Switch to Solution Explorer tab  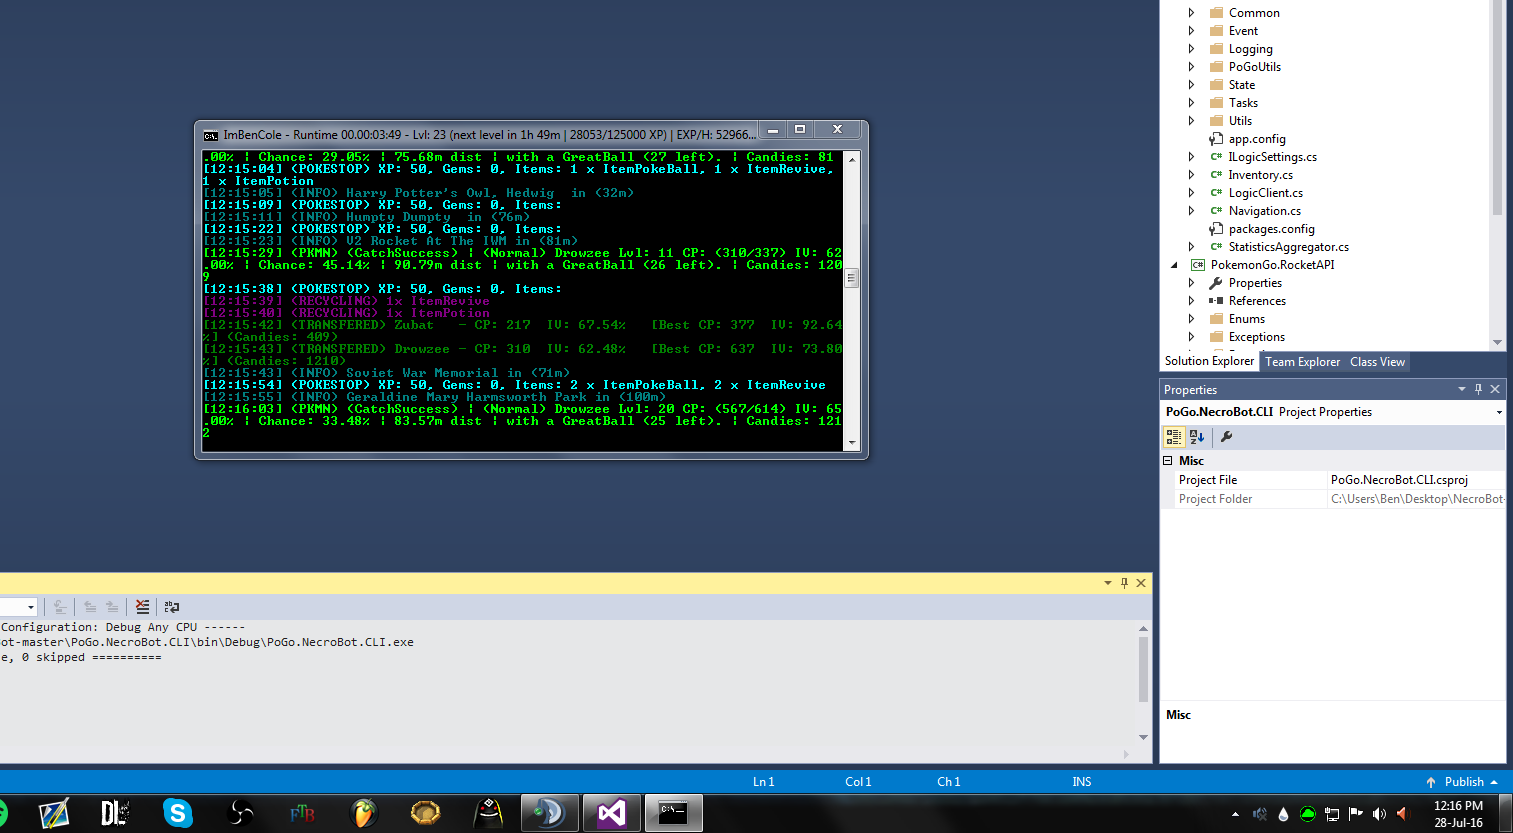coord(1209,361)
